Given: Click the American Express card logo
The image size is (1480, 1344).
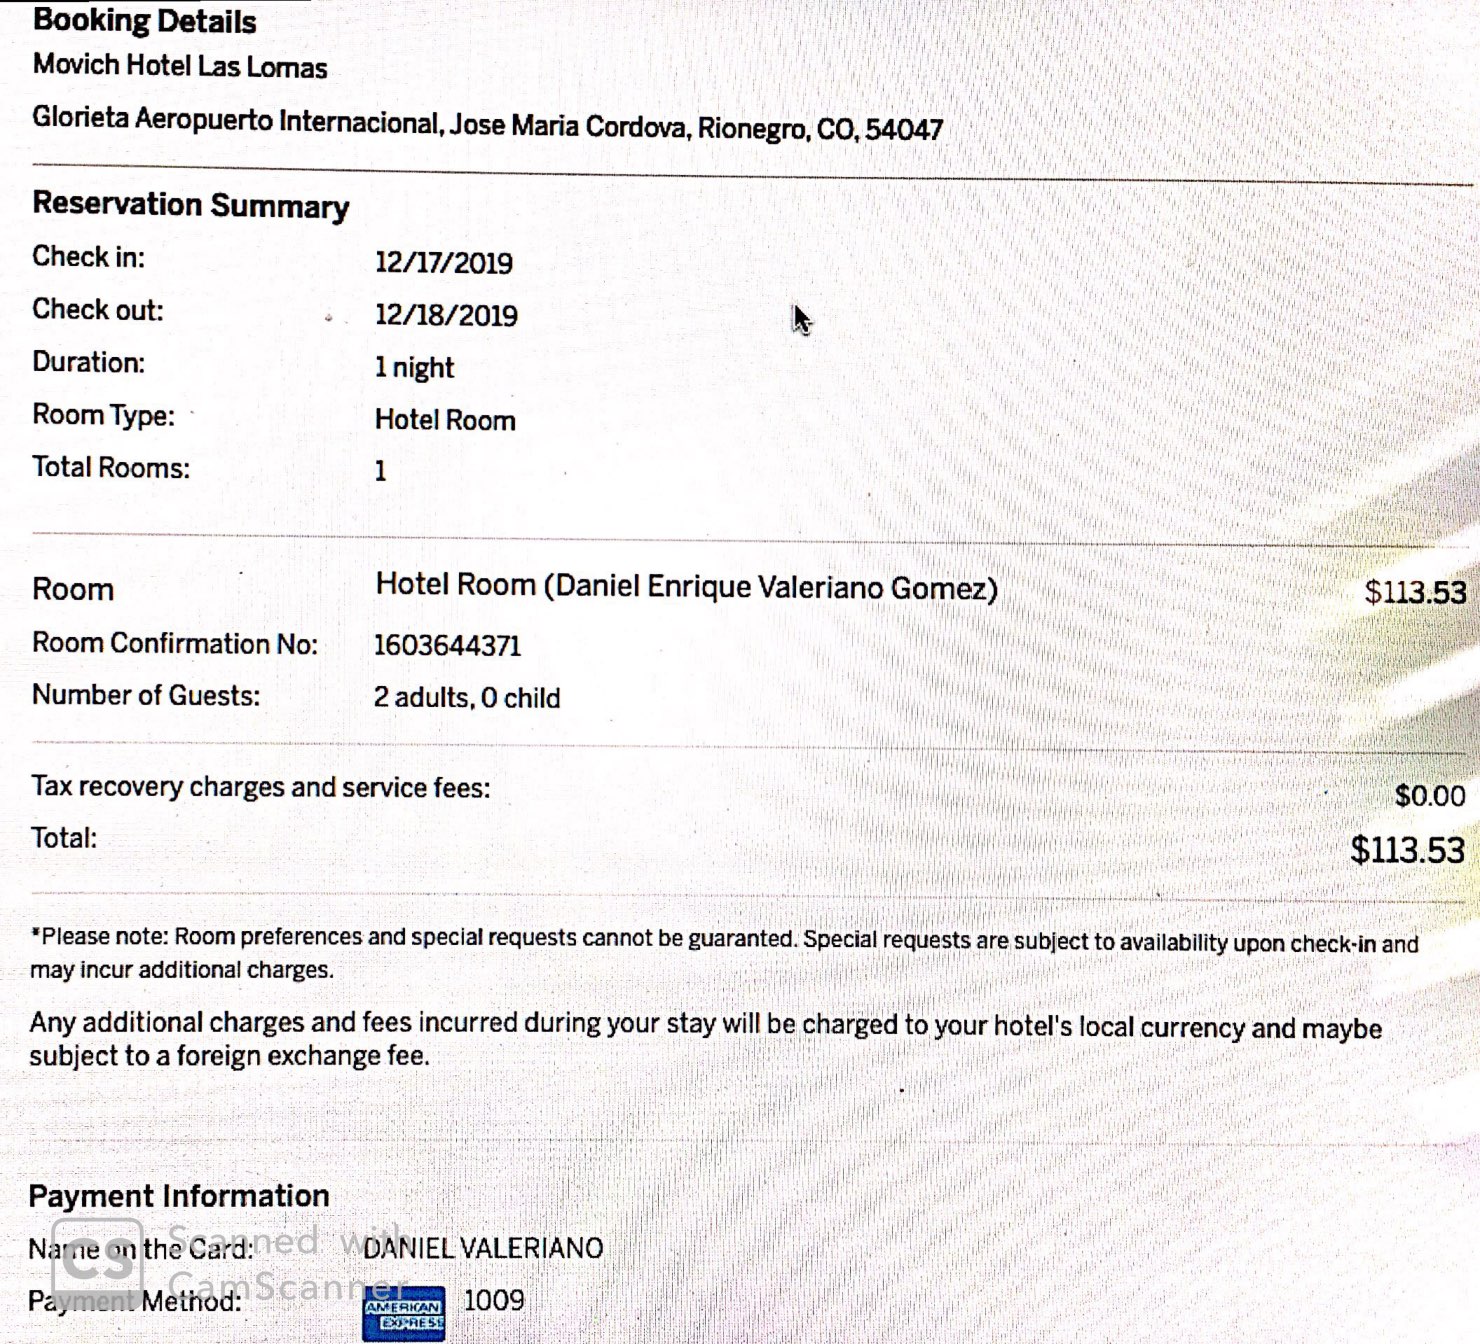Looking at the screenshot, I should click(x=404, y=1314).
